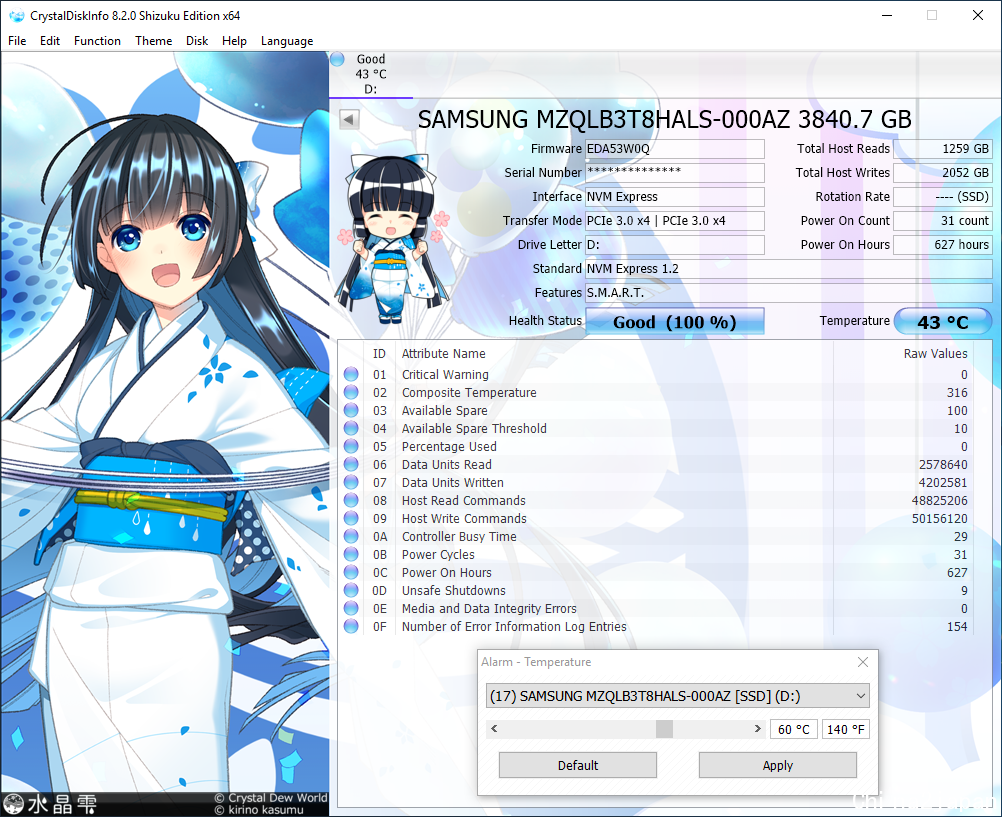Click the Apply button in Alarm dialog
The image size is (1002, 817).
(778, 765)
